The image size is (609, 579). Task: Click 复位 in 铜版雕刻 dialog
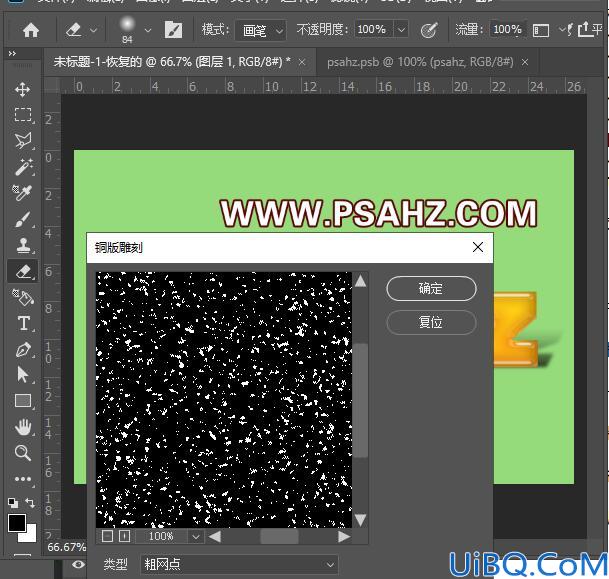431,322
